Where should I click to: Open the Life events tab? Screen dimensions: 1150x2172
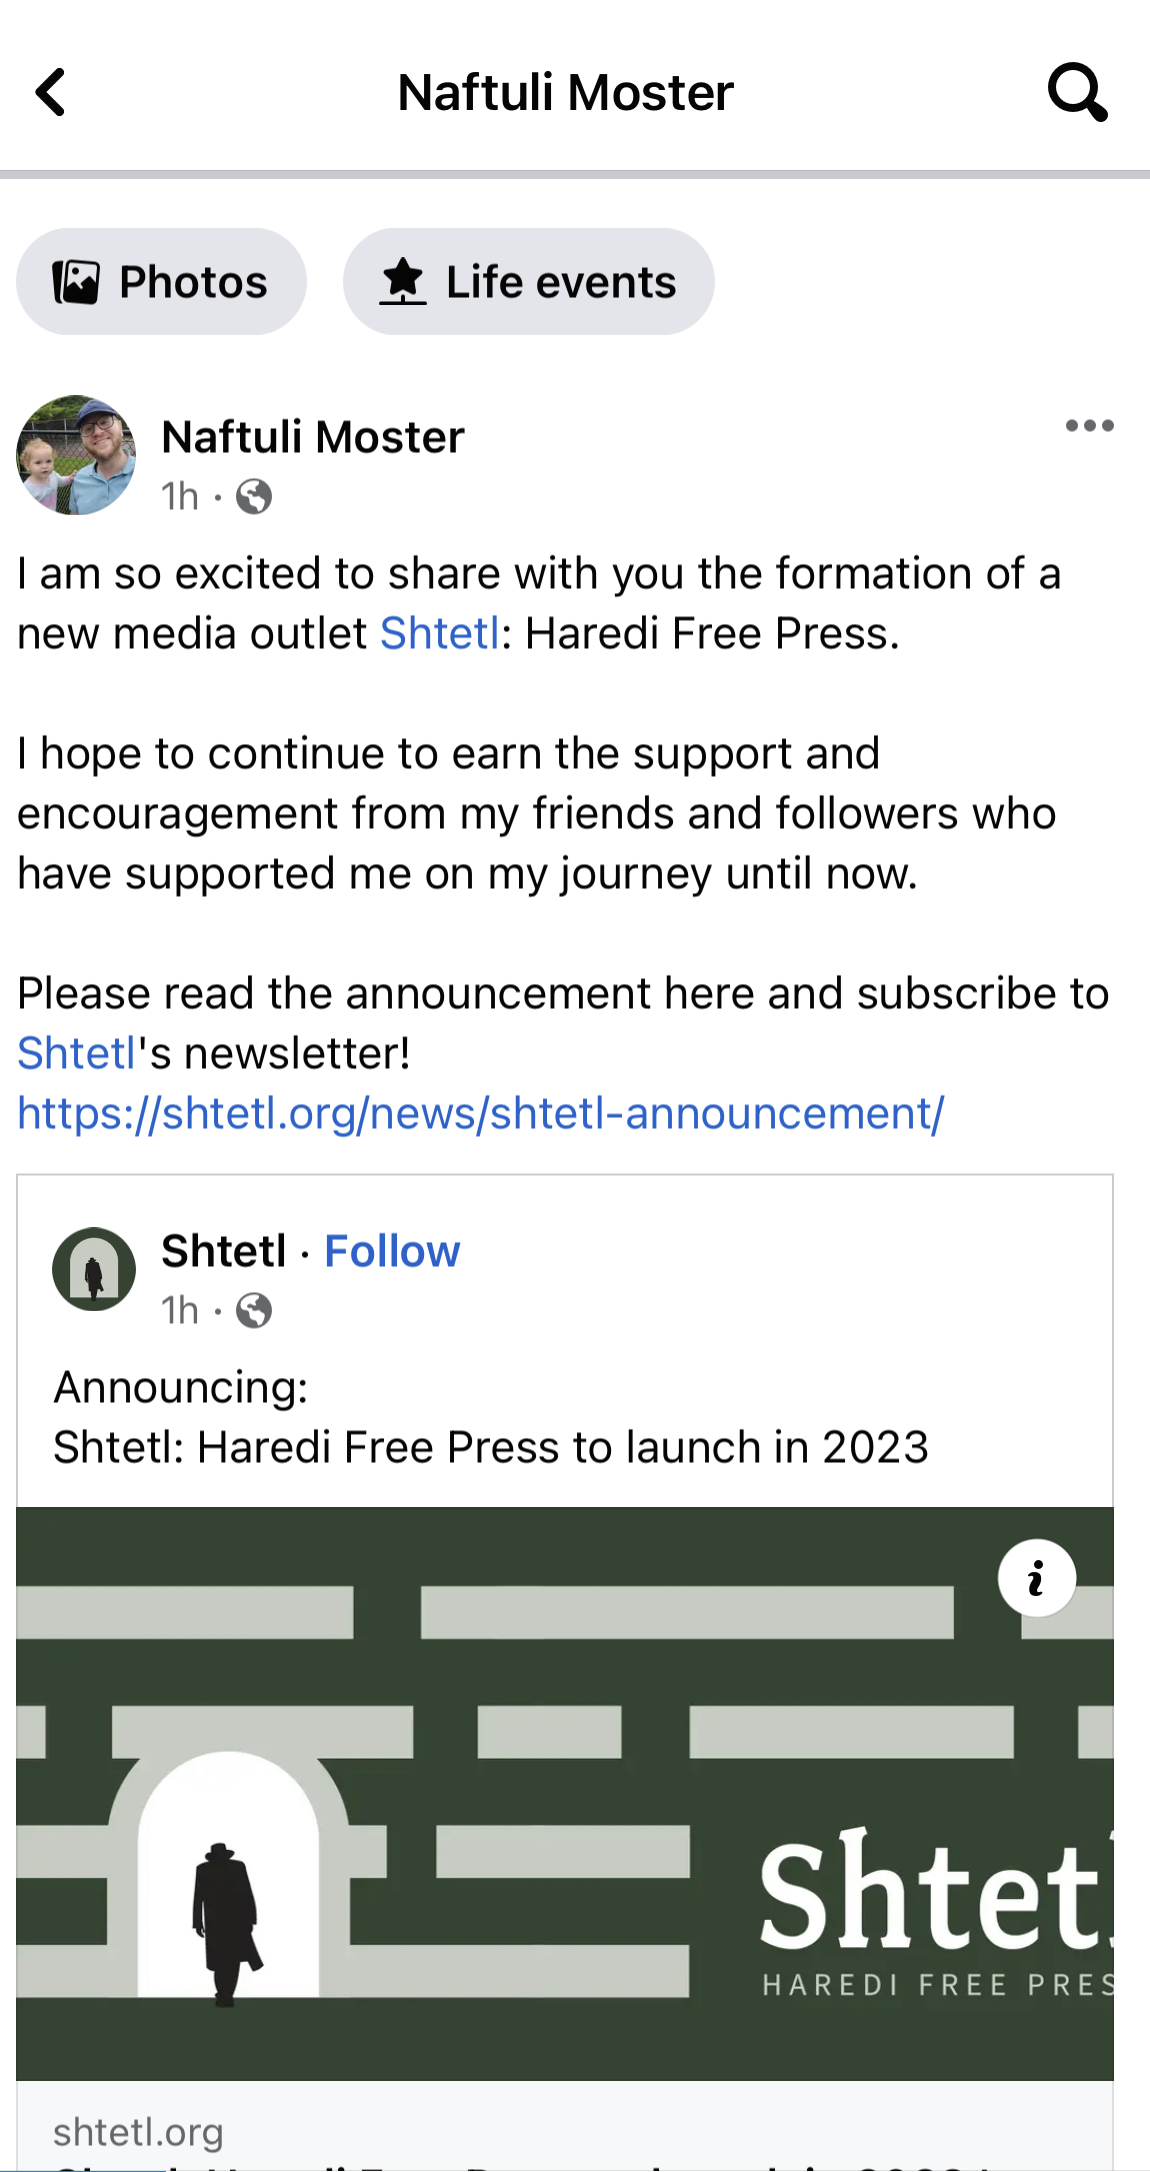point(528,282)
